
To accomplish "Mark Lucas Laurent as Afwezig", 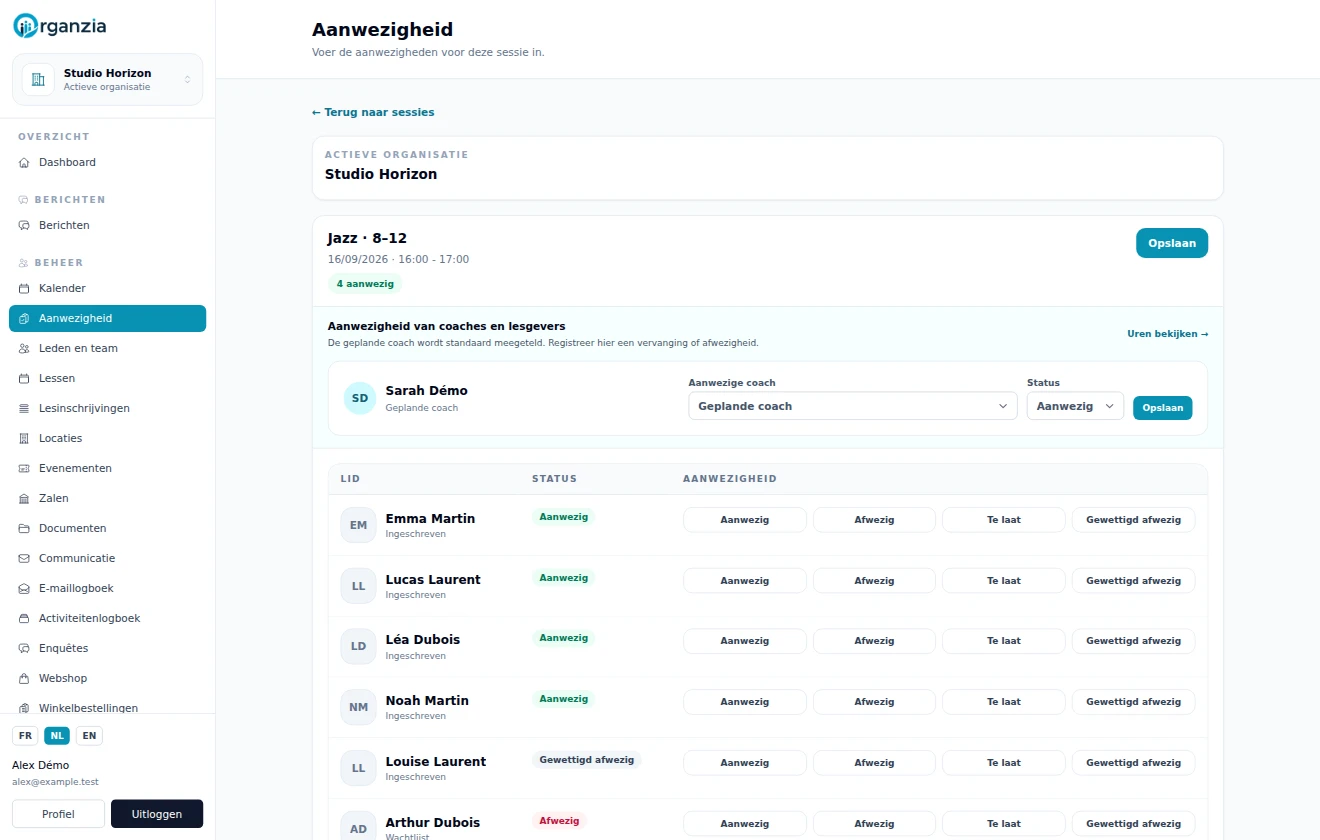I will coord(874,581).
